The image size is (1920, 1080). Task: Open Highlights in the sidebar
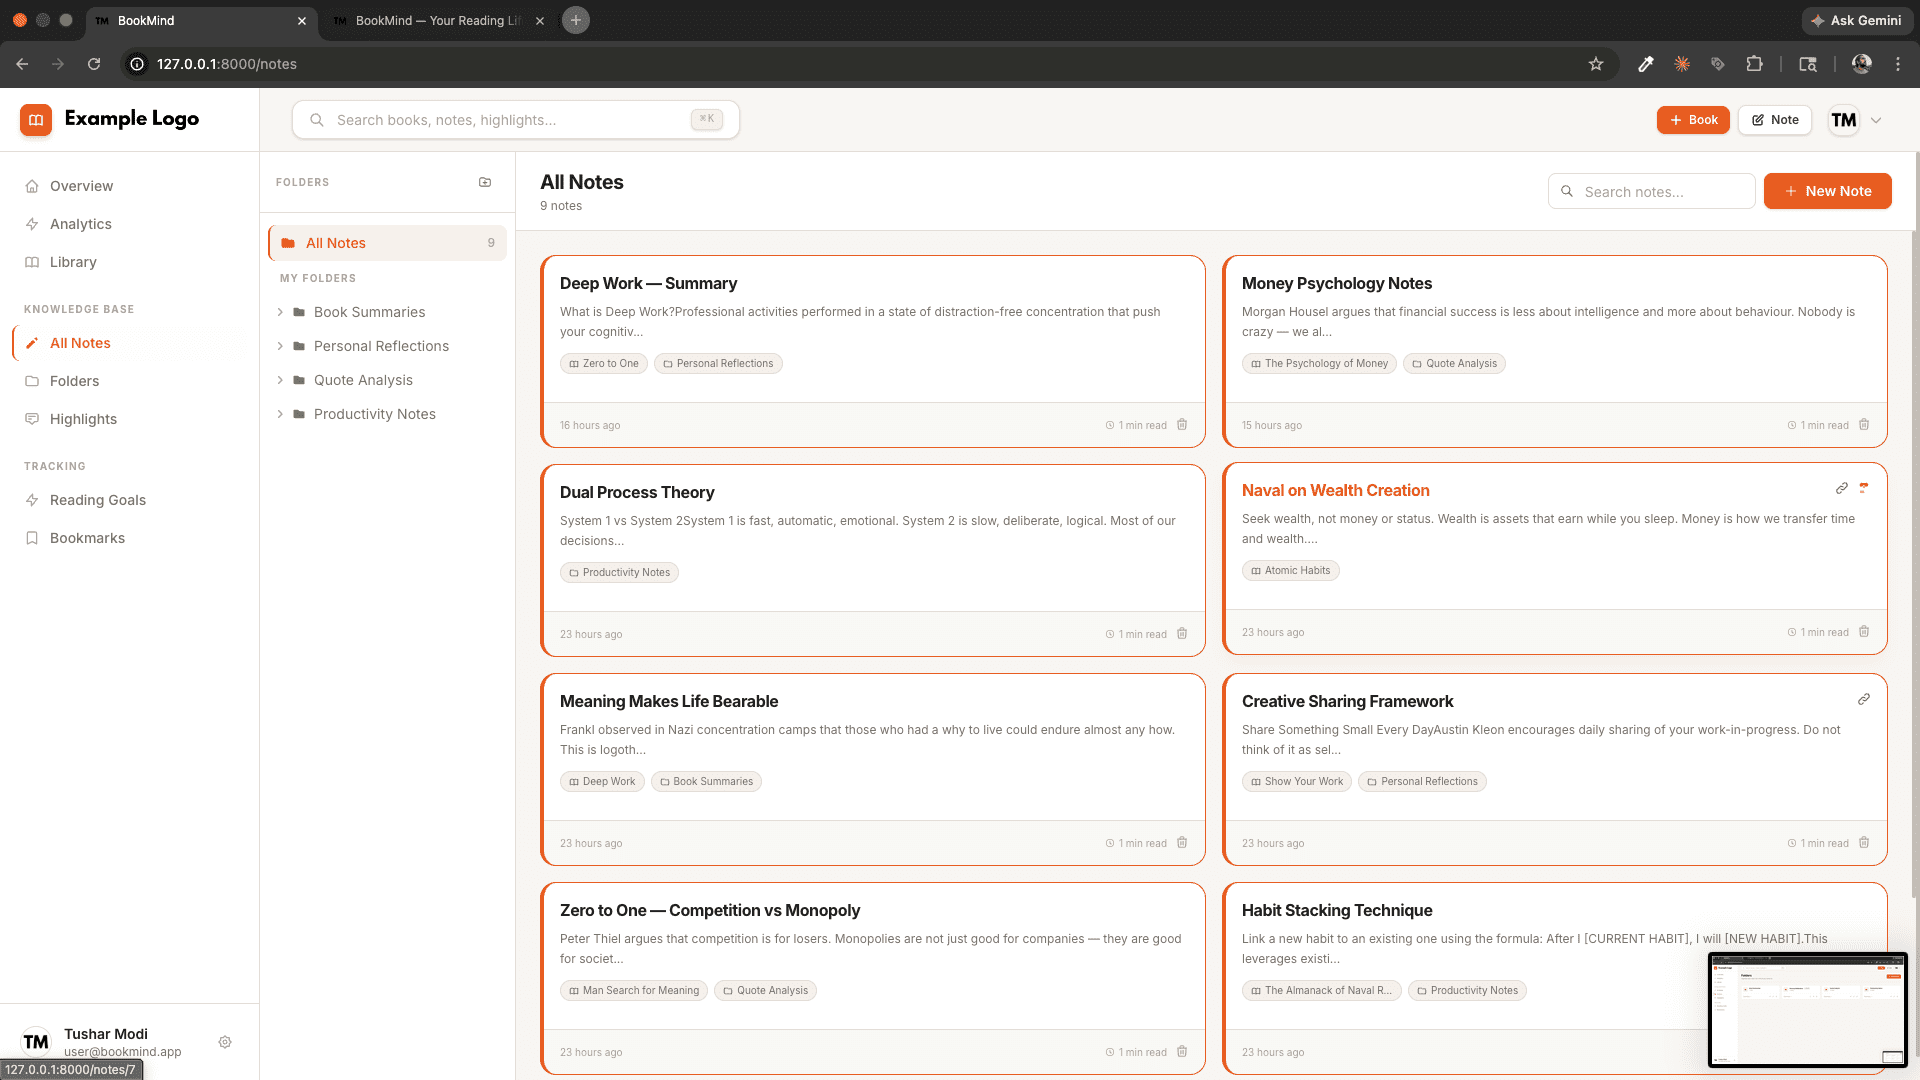click(x=130, y=419)
